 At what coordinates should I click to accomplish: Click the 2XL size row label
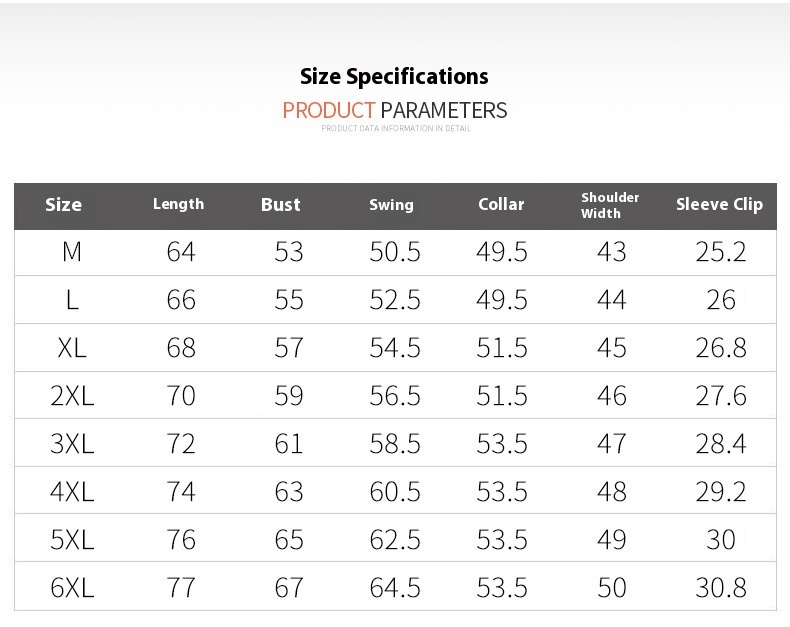tap(72, 396)
